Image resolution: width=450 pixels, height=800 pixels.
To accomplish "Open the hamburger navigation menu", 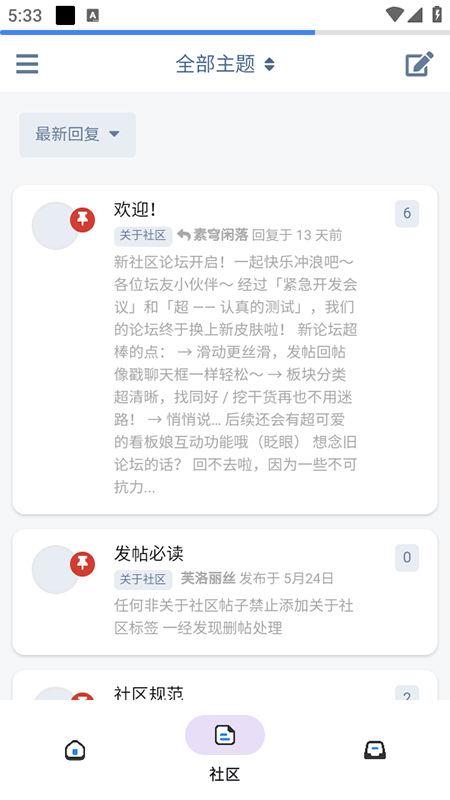I will [x=27, y=64].
